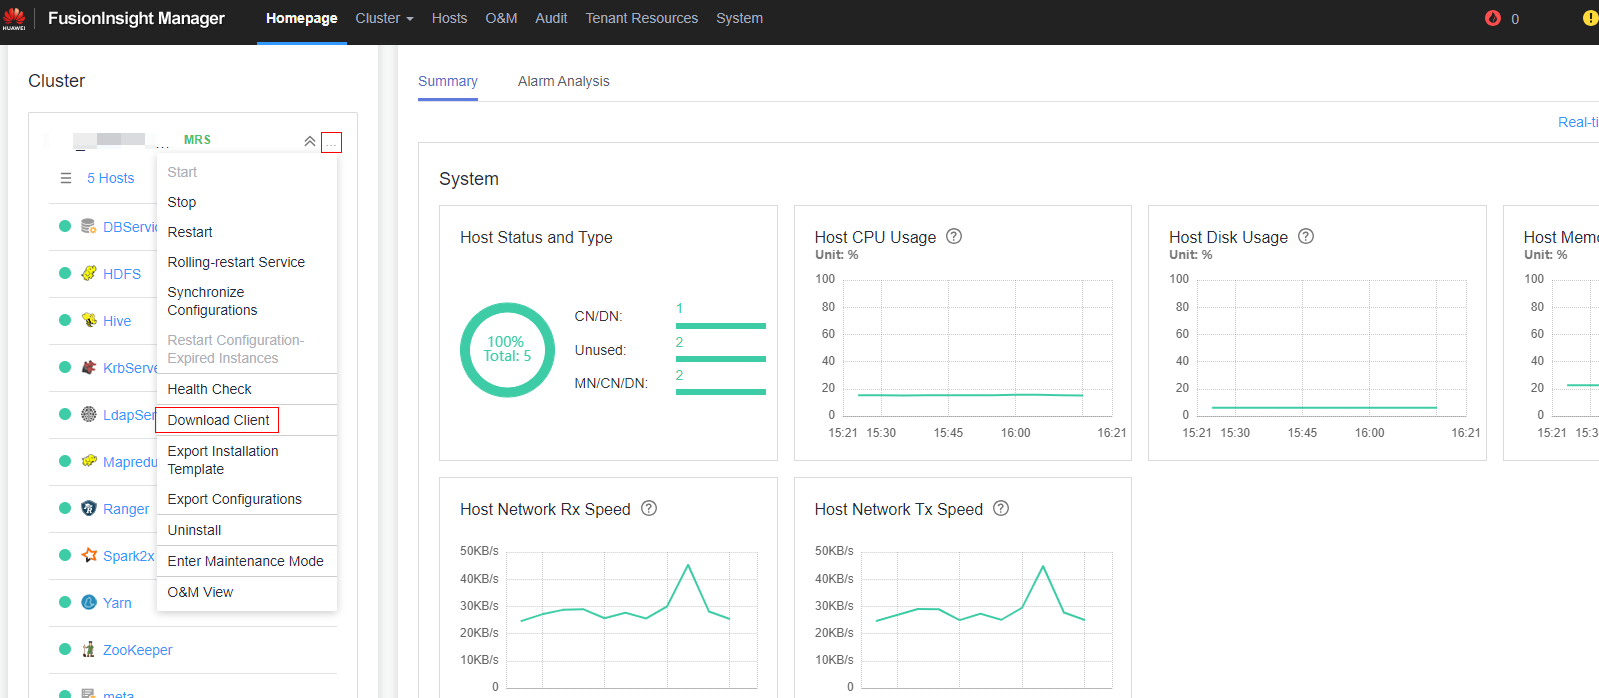Open the Hosts navigation item
This screenshot has height=698, width=1599.
(x=449, y=18)
